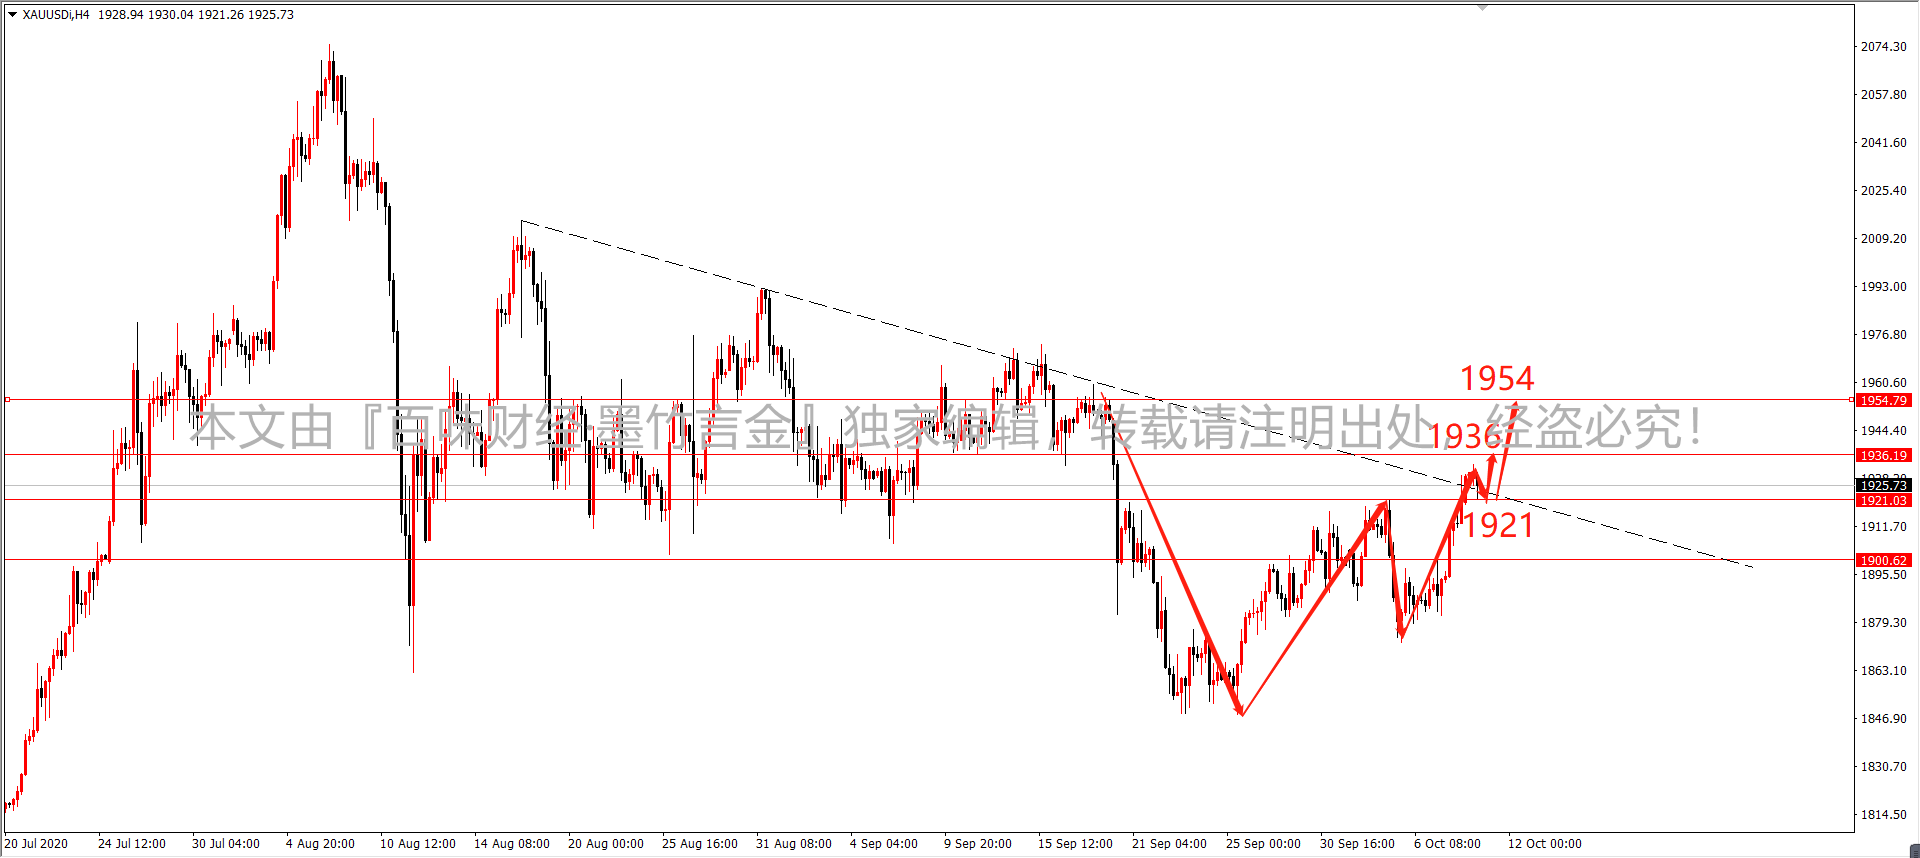Click the 14 Aug 08:00 time label
This screenshot has height=858, width=1920.
(512, 844)
